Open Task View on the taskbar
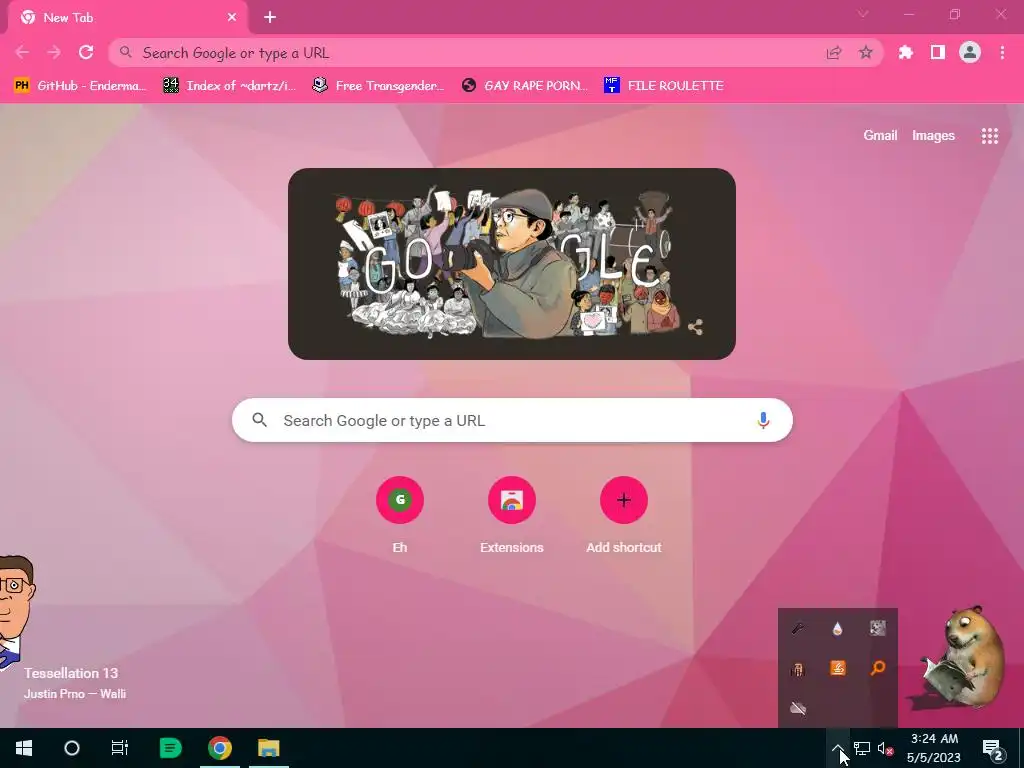 pyautogui.click(x=120, y=748)
